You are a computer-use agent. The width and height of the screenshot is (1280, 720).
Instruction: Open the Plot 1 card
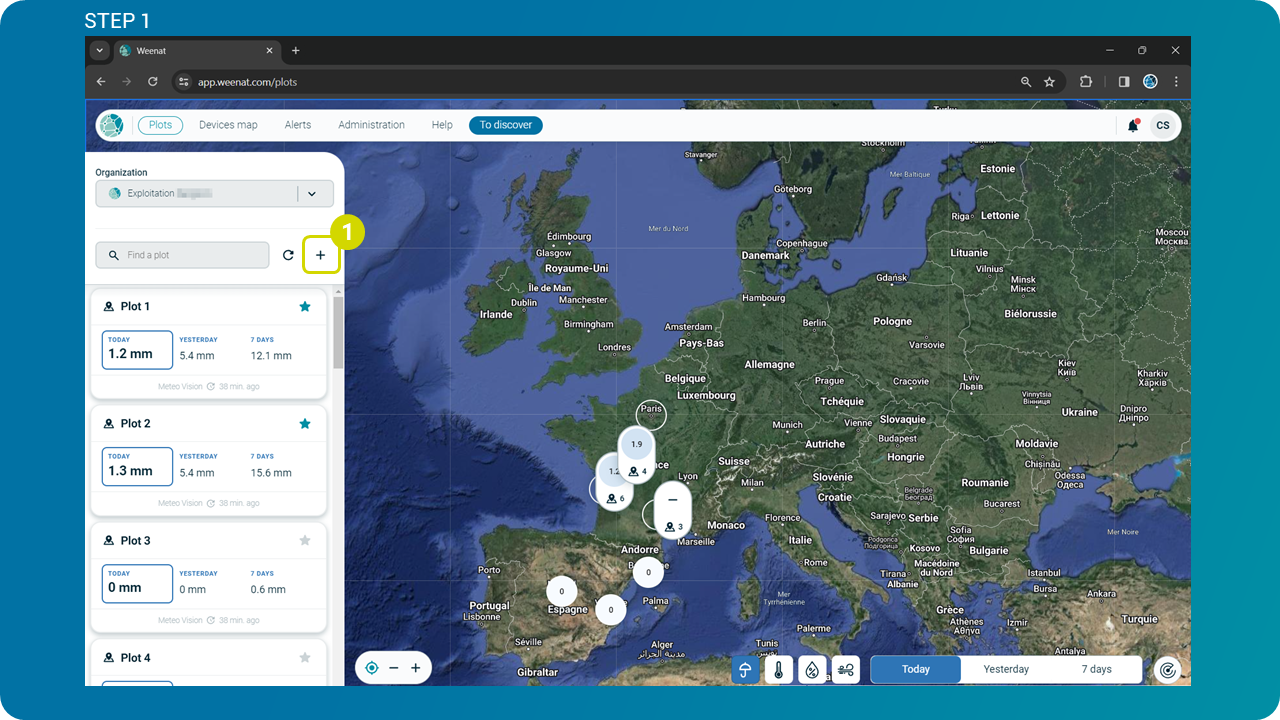[209, 343]
